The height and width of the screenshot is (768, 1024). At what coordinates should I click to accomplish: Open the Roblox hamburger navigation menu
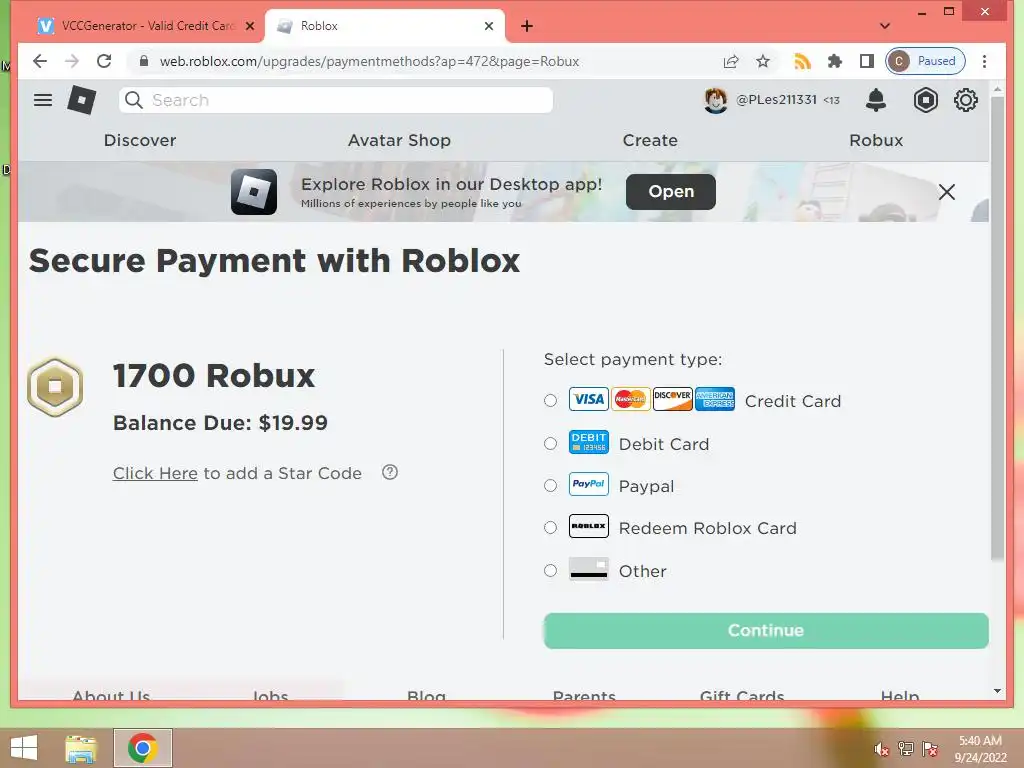tap(43, 100)
